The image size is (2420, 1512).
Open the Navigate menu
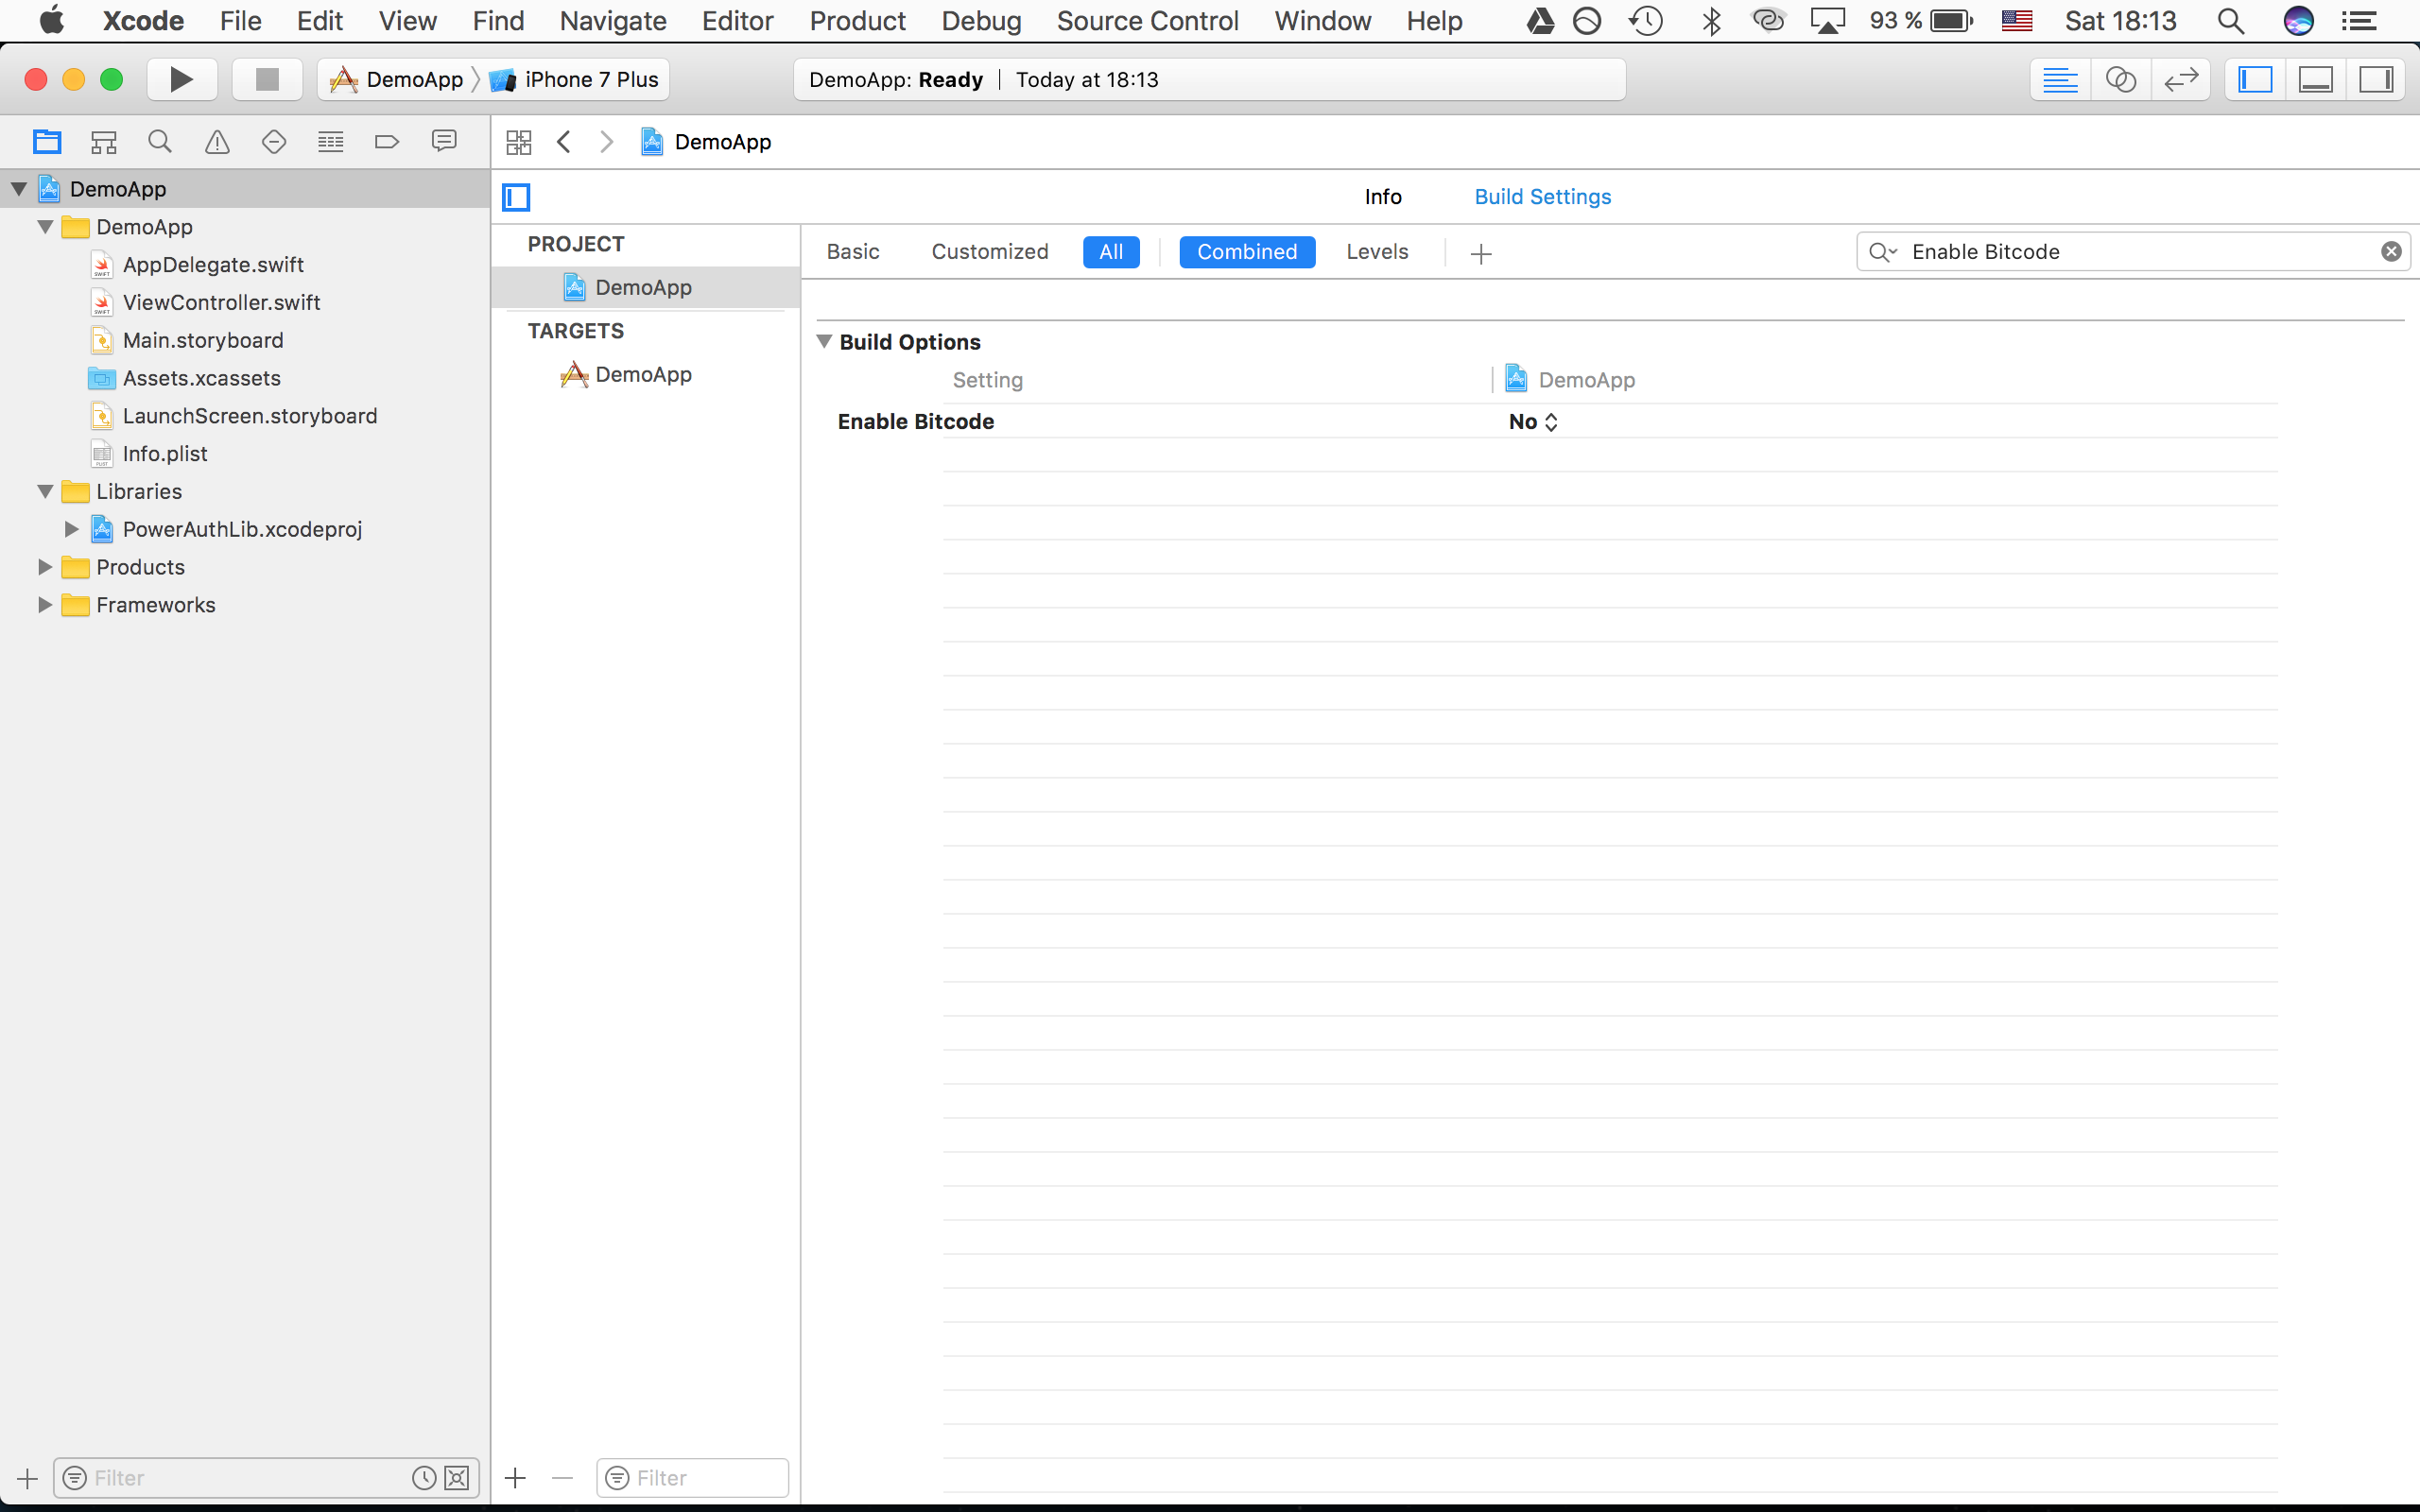tap(612, 21)
